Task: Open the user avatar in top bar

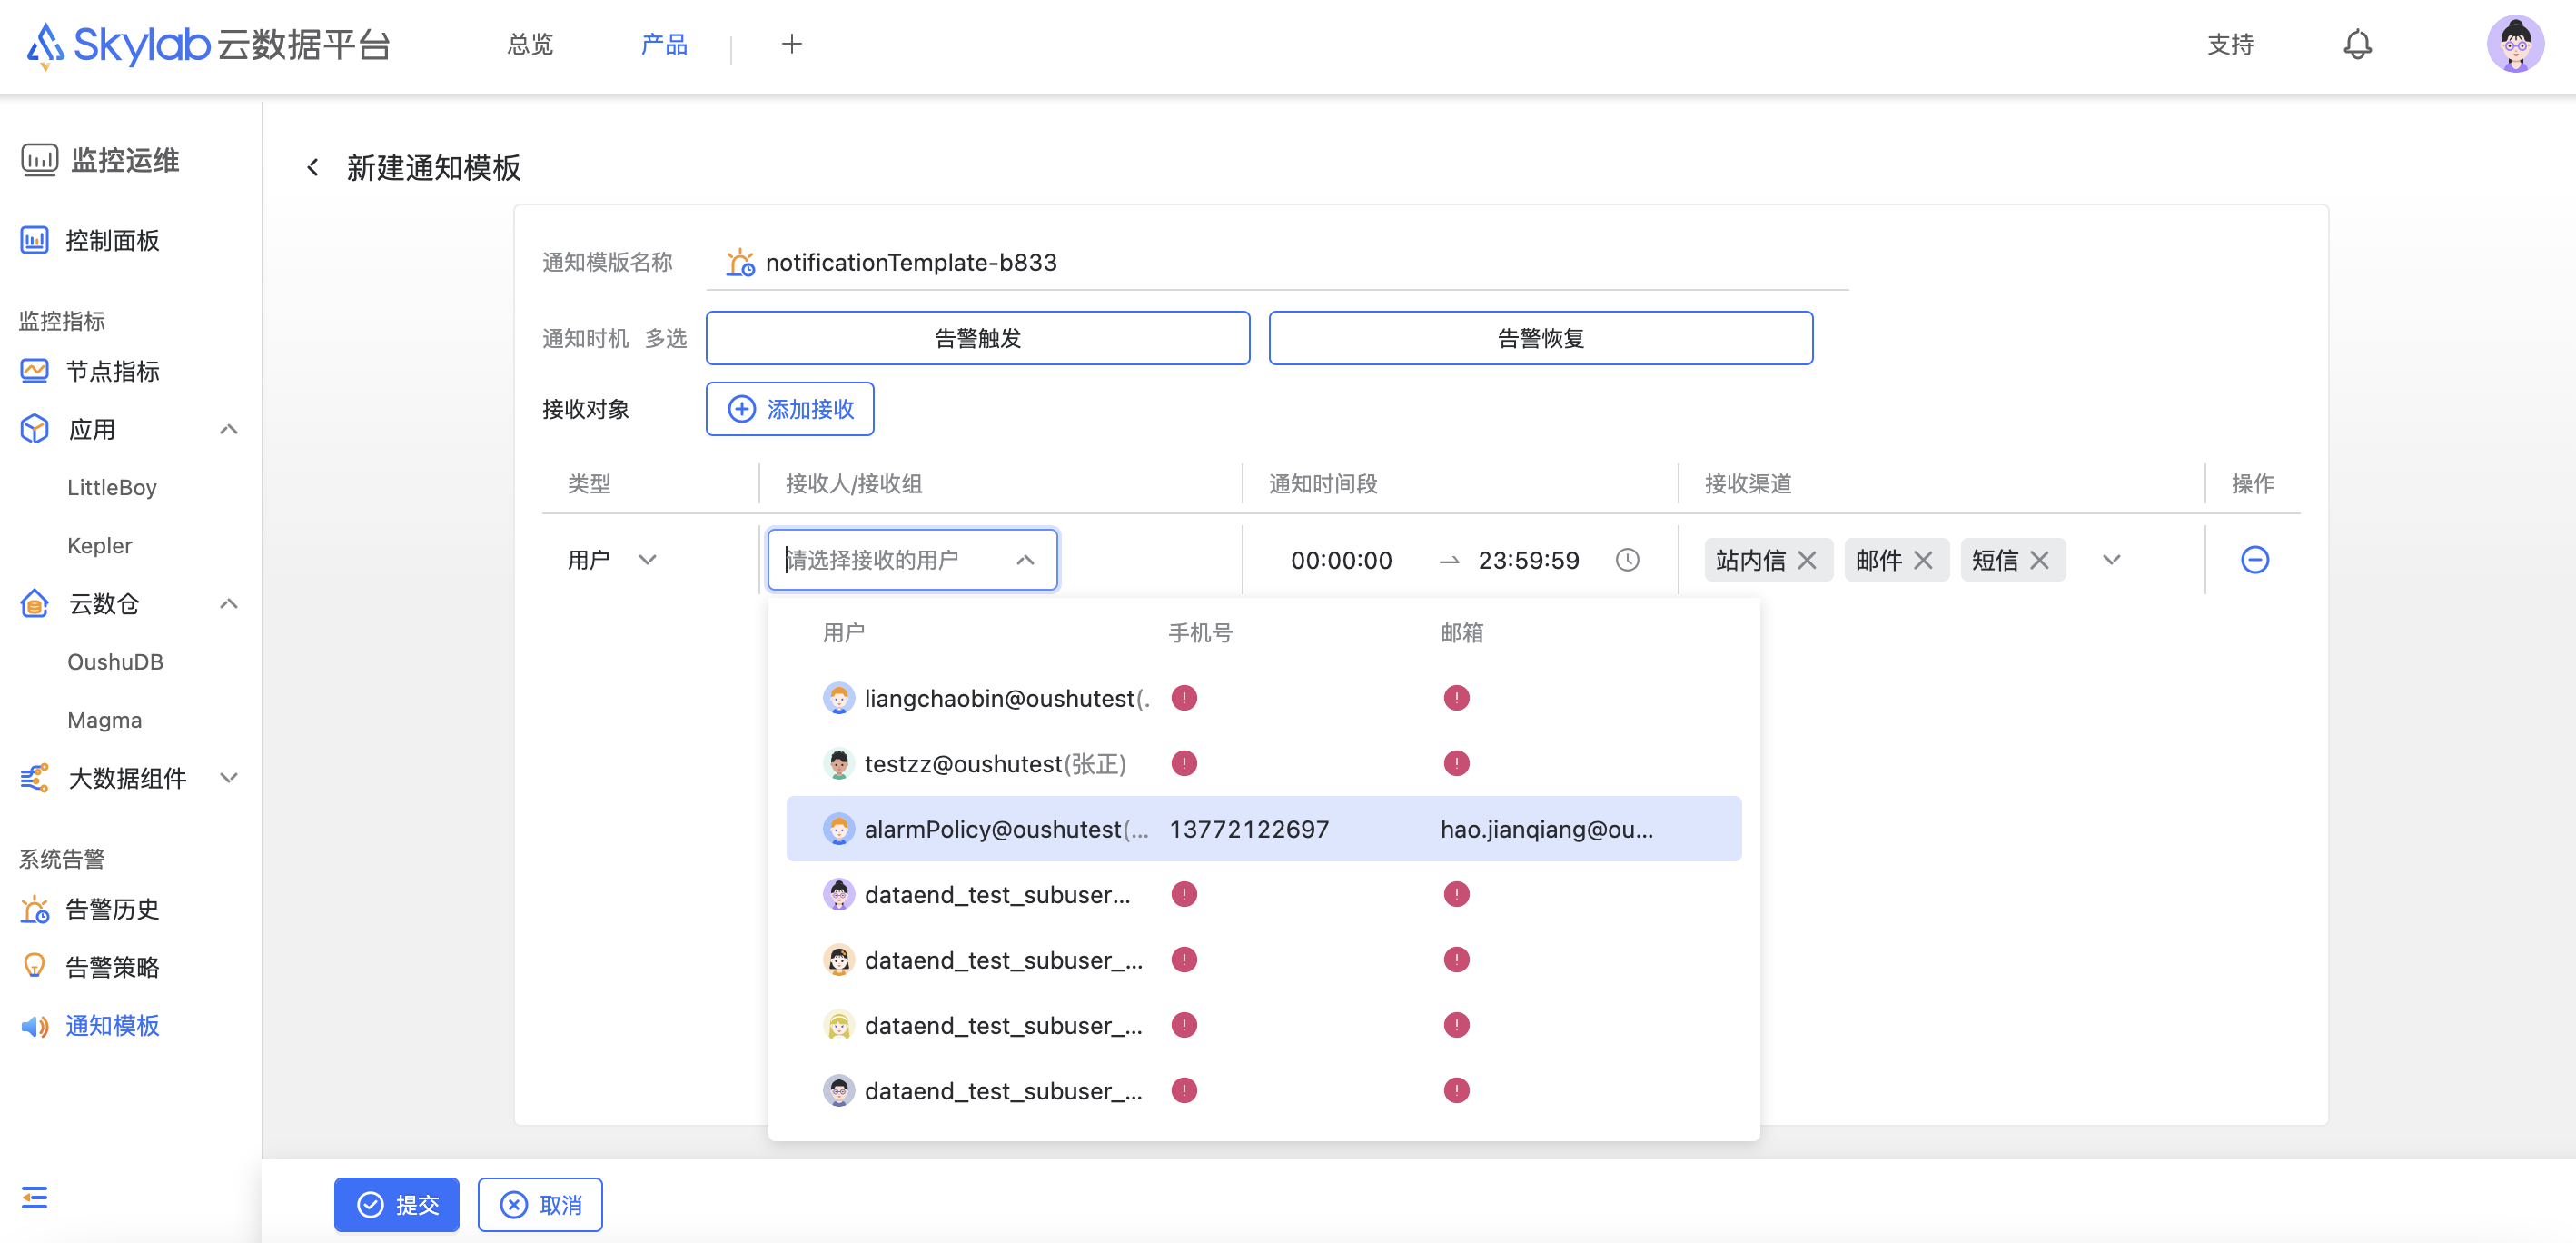Action: point(2514,44)
